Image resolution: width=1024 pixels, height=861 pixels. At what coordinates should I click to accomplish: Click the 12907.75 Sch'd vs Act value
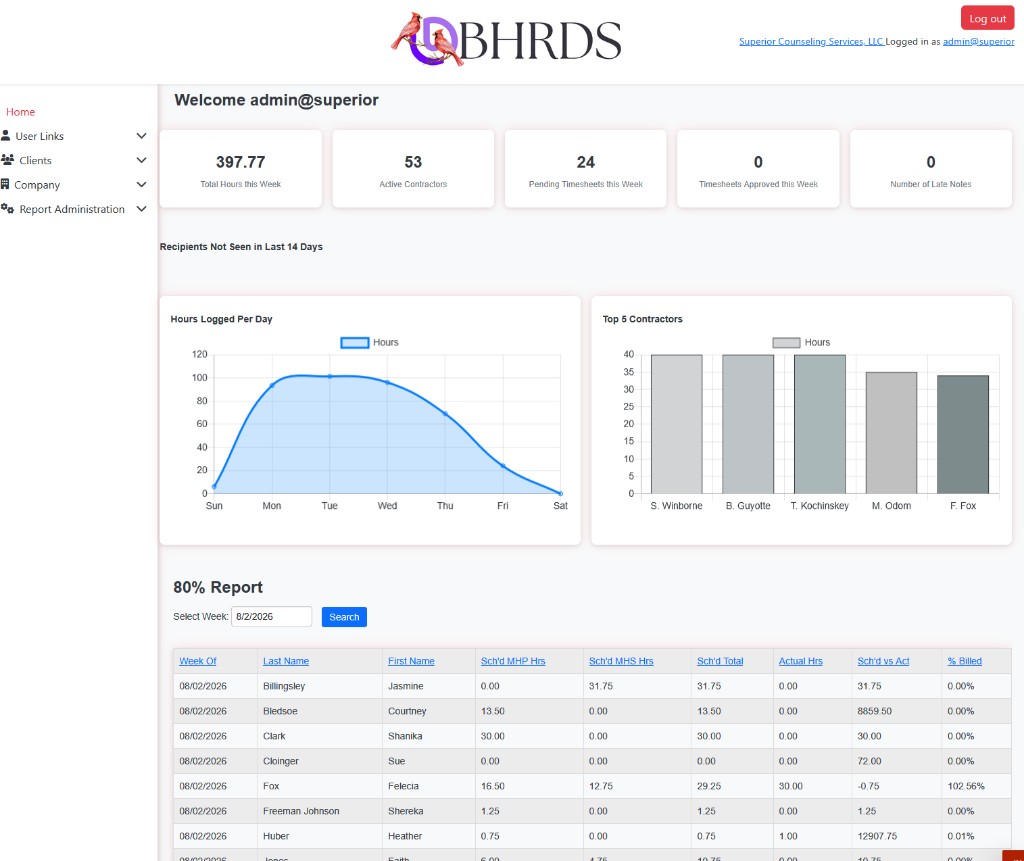tap(876, 836)
